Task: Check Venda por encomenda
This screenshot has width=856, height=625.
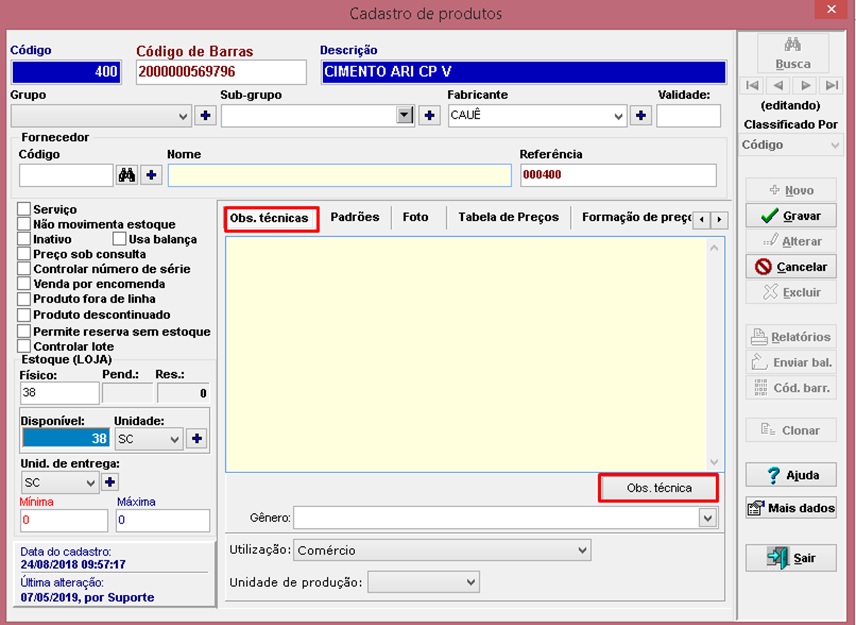Action: click(x=23, y=284)
